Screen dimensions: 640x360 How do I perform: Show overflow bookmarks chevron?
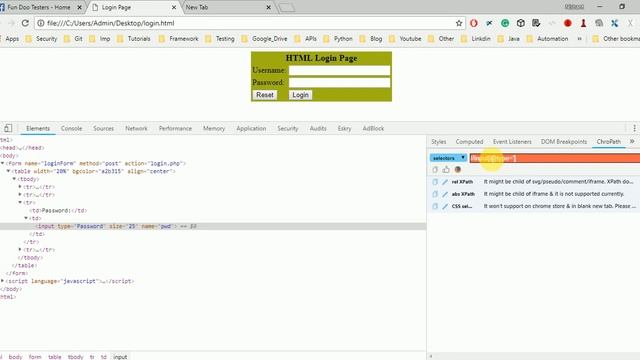tap(579, 39)
